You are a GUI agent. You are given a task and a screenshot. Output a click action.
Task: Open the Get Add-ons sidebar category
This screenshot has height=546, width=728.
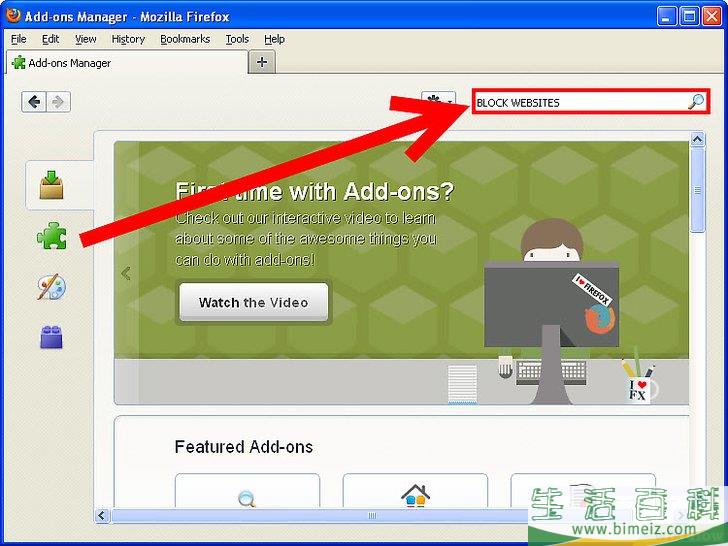52,185
